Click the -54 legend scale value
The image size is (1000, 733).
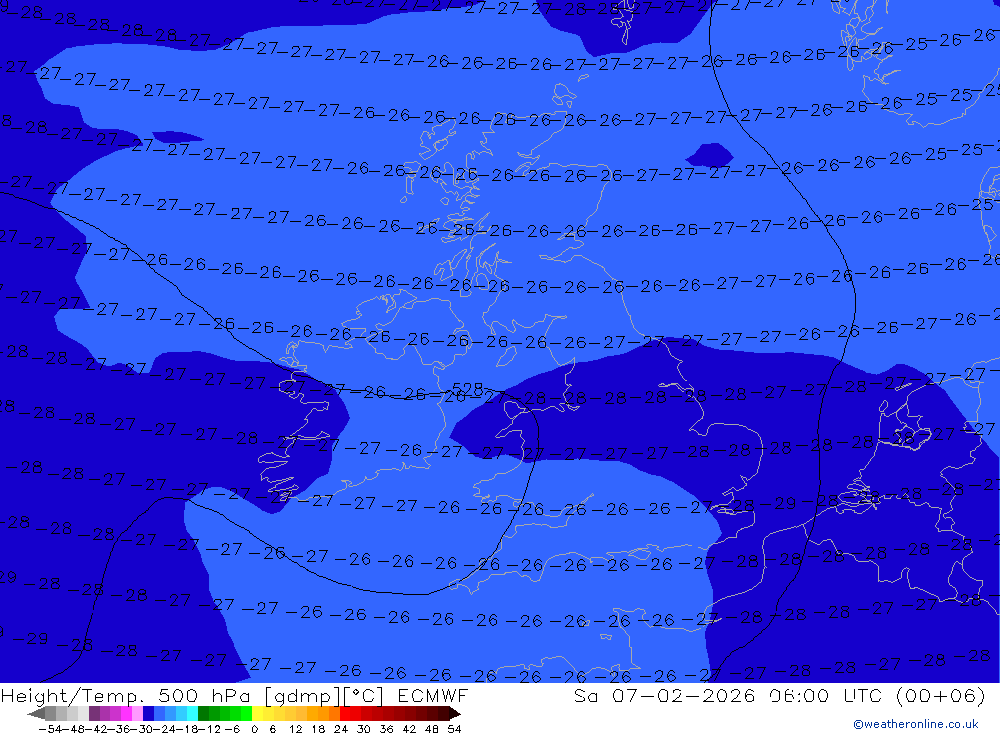tap(50, 729)
